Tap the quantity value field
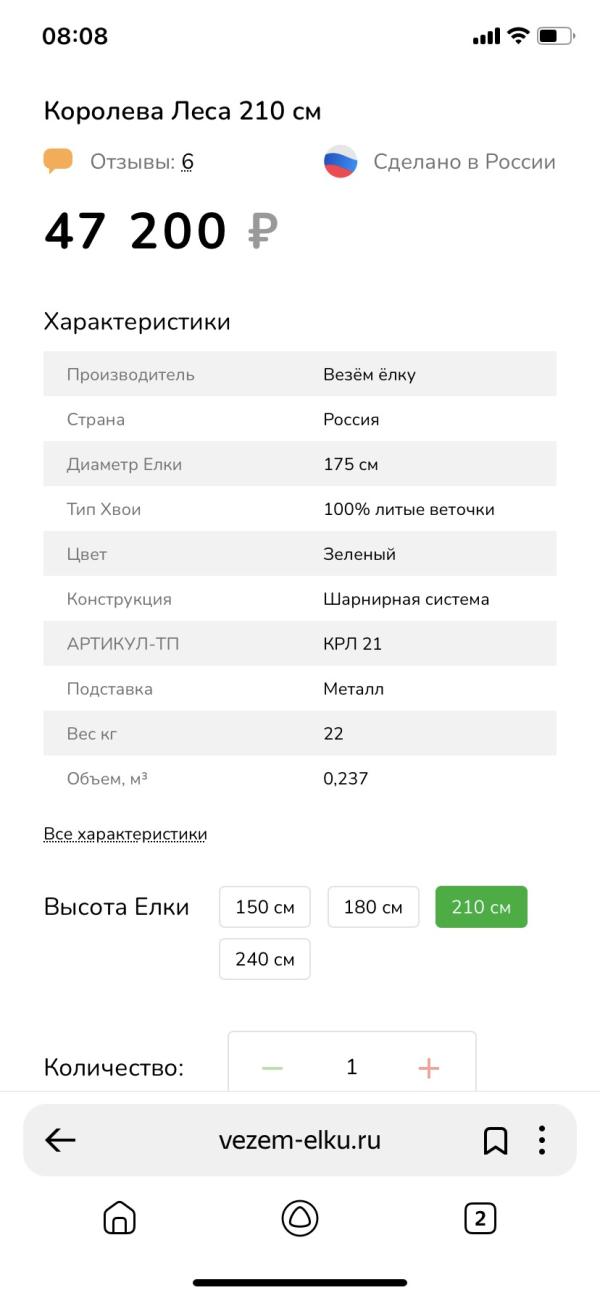 [x=351, y=1068]
